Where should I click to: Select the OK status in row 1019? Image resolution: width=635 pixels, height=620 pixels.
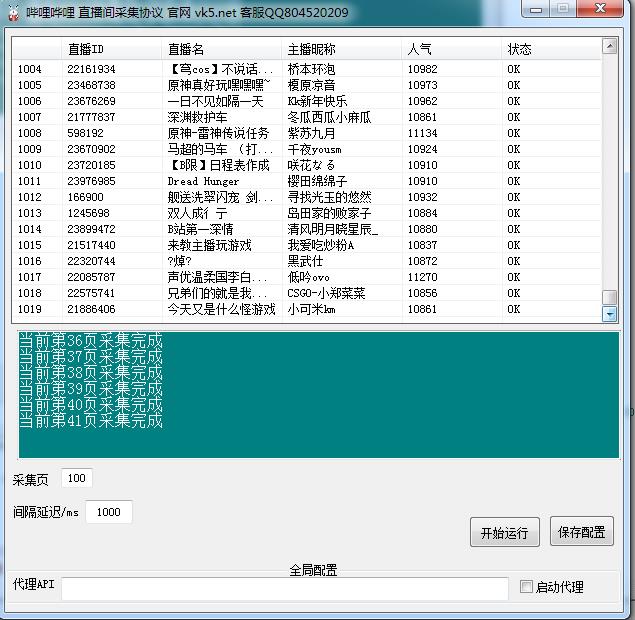pyautogui.click(x=514, y=309)
